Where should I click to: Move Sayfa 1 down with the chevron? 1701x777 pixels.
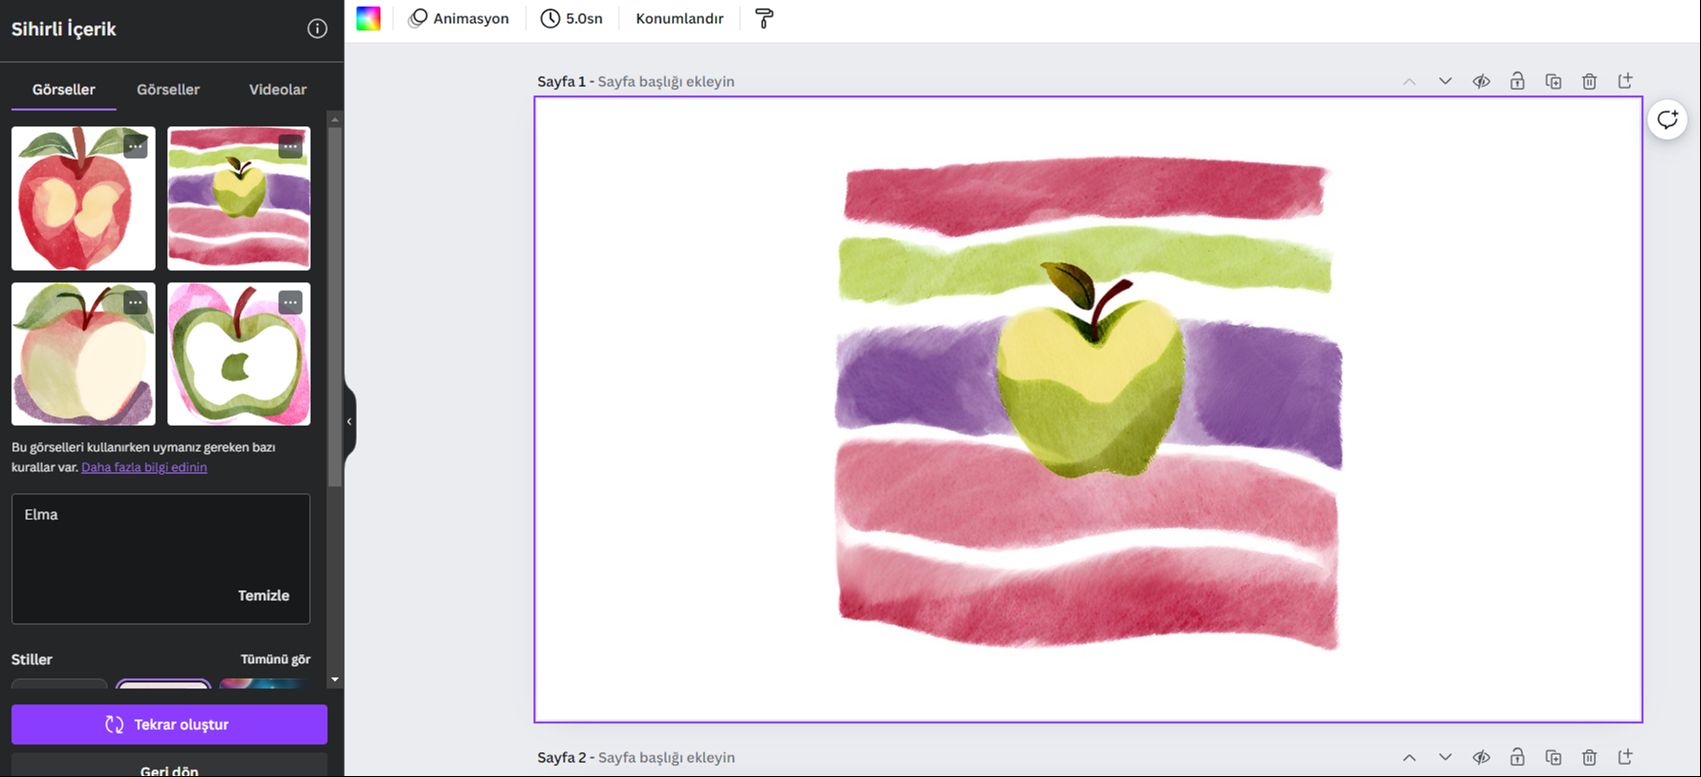[1445, 81]
